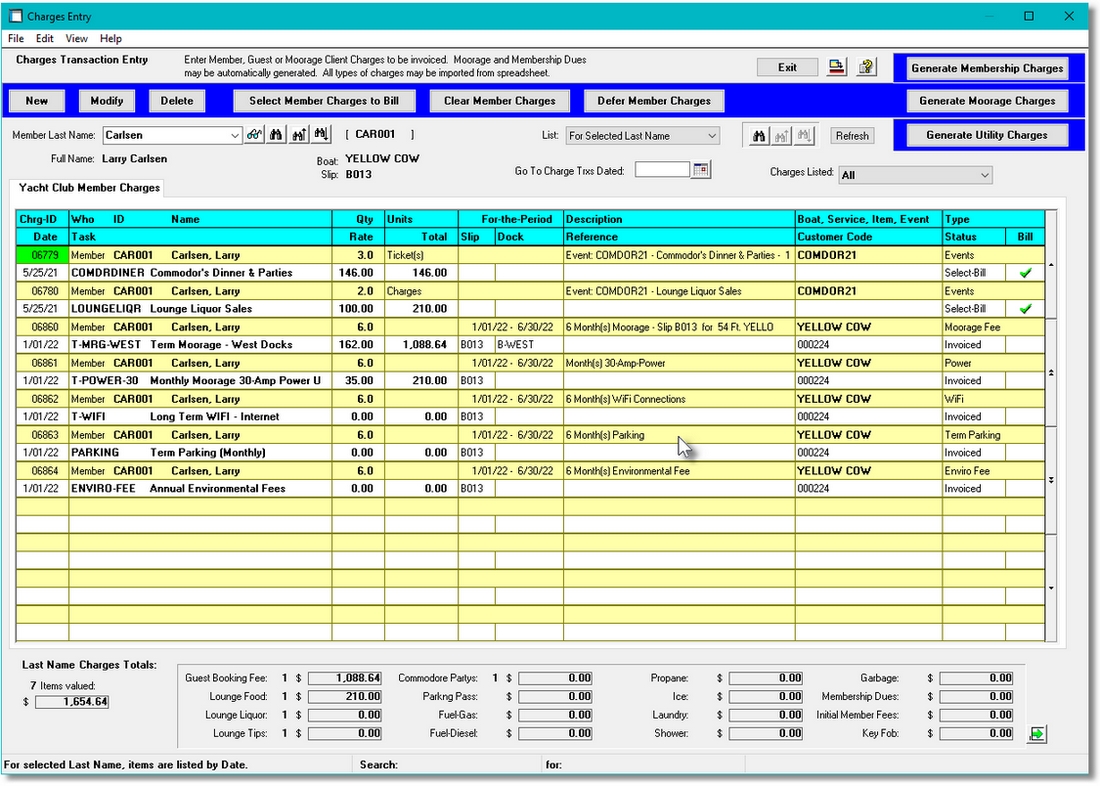Open the Edit menu
This screenshot has width=1100, height=786.
pyautogui.click(x=43, y=38)
